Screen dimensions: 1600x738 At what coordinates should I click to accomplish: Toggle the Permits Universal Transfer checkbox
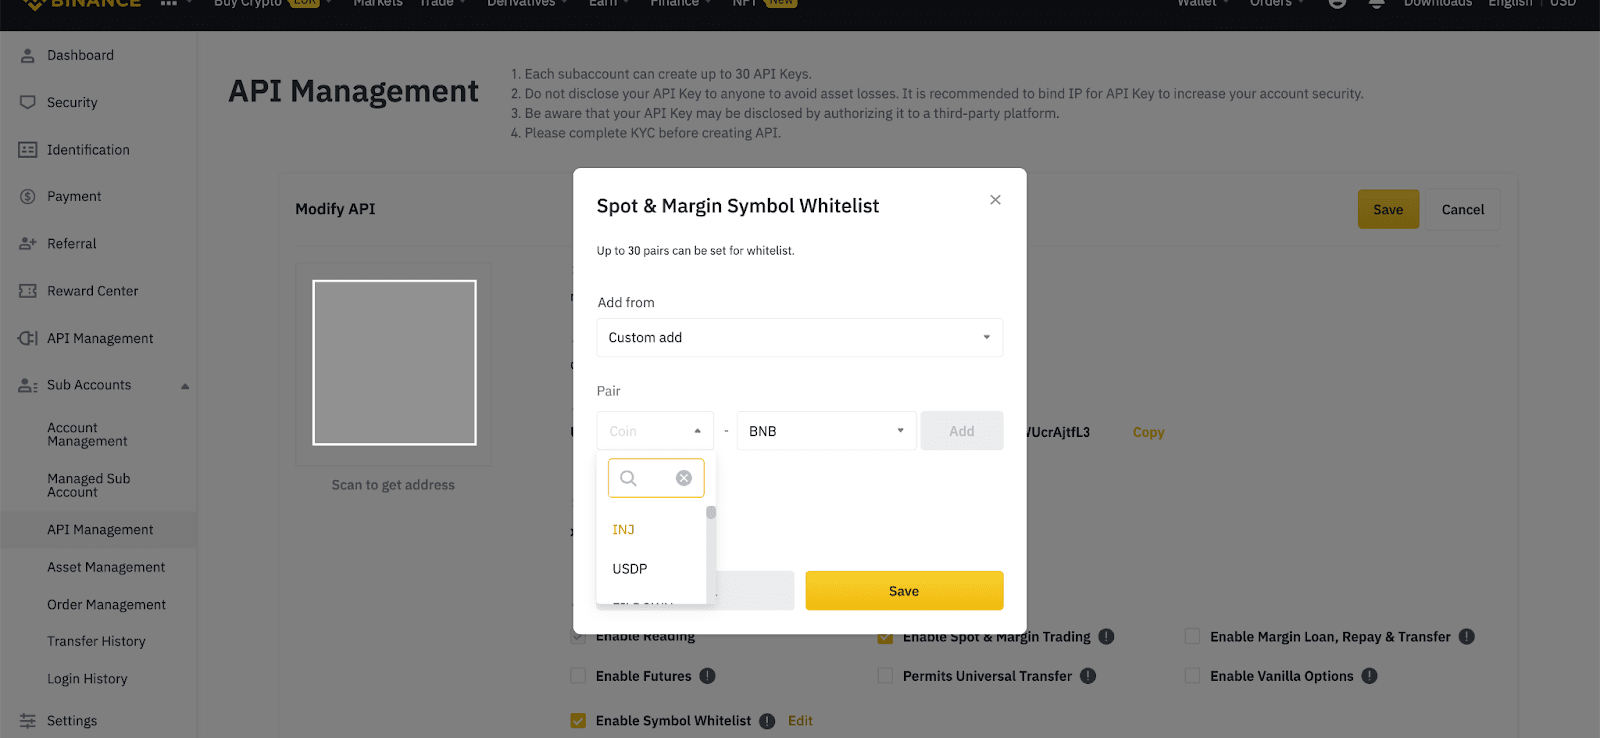[x=885, y=676]
